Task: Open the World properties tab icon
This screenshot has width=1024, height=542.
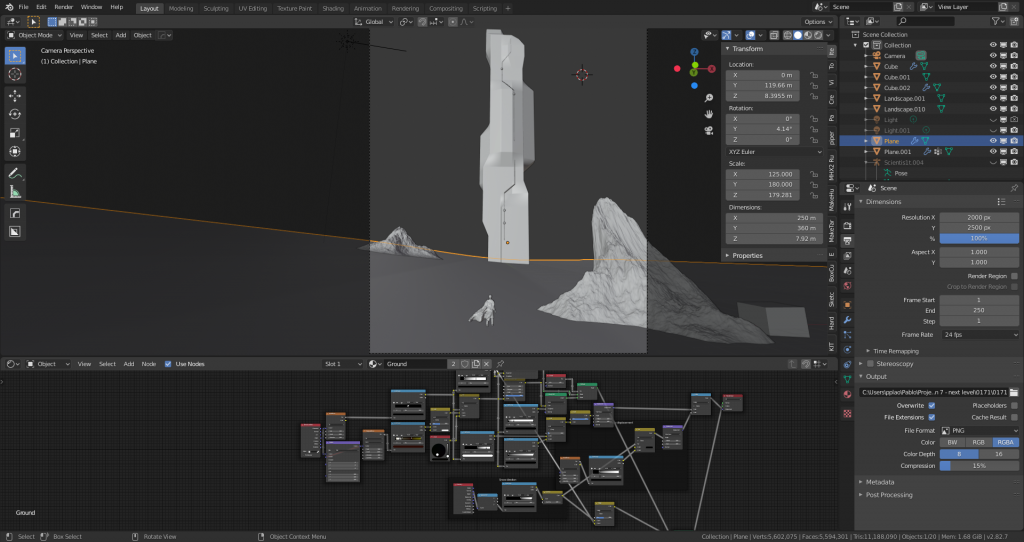Action: 847,285
